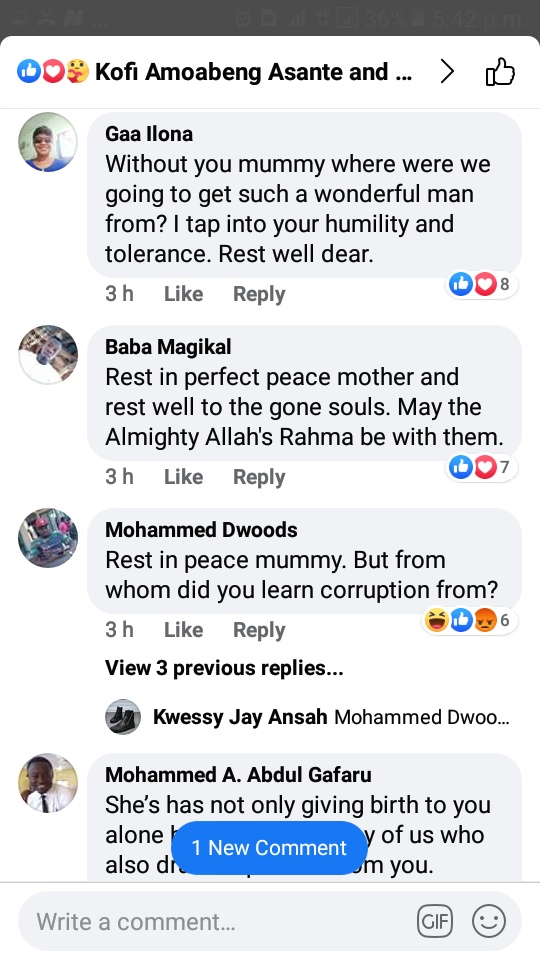Open reactions list via the chevron arrow

448,72
